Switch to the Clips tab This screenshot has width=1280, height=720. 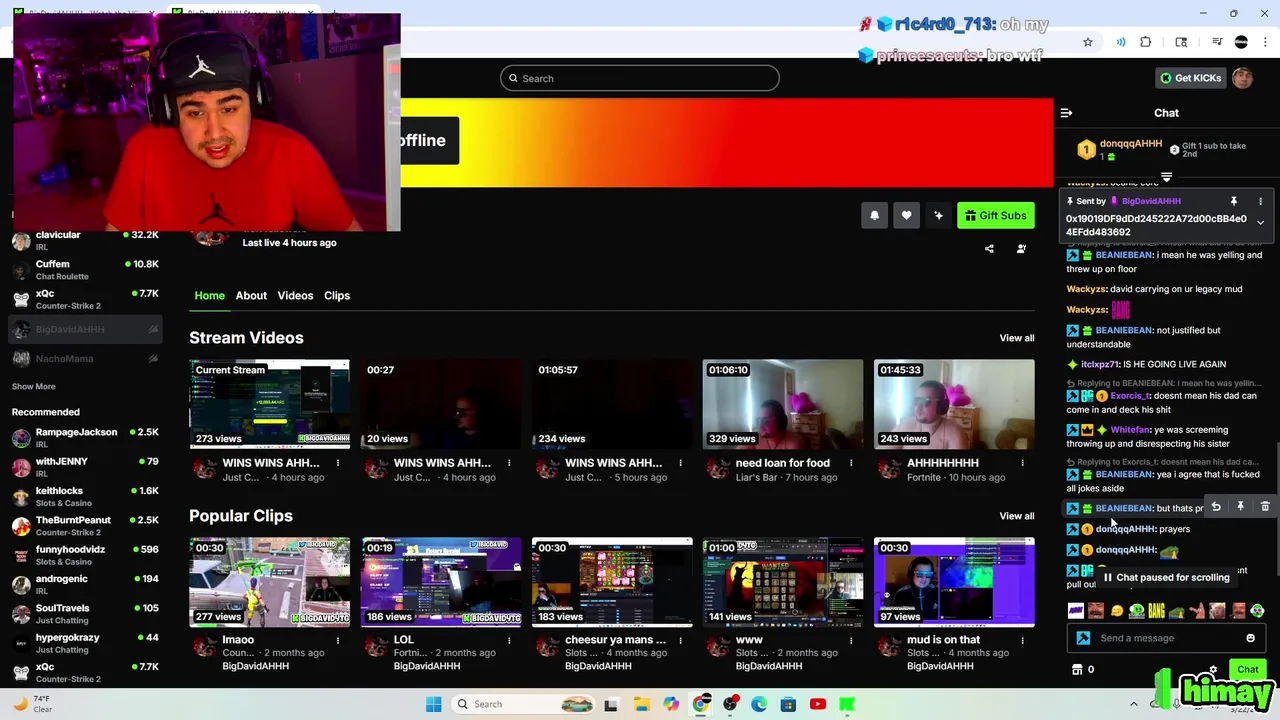coord(337,295)
